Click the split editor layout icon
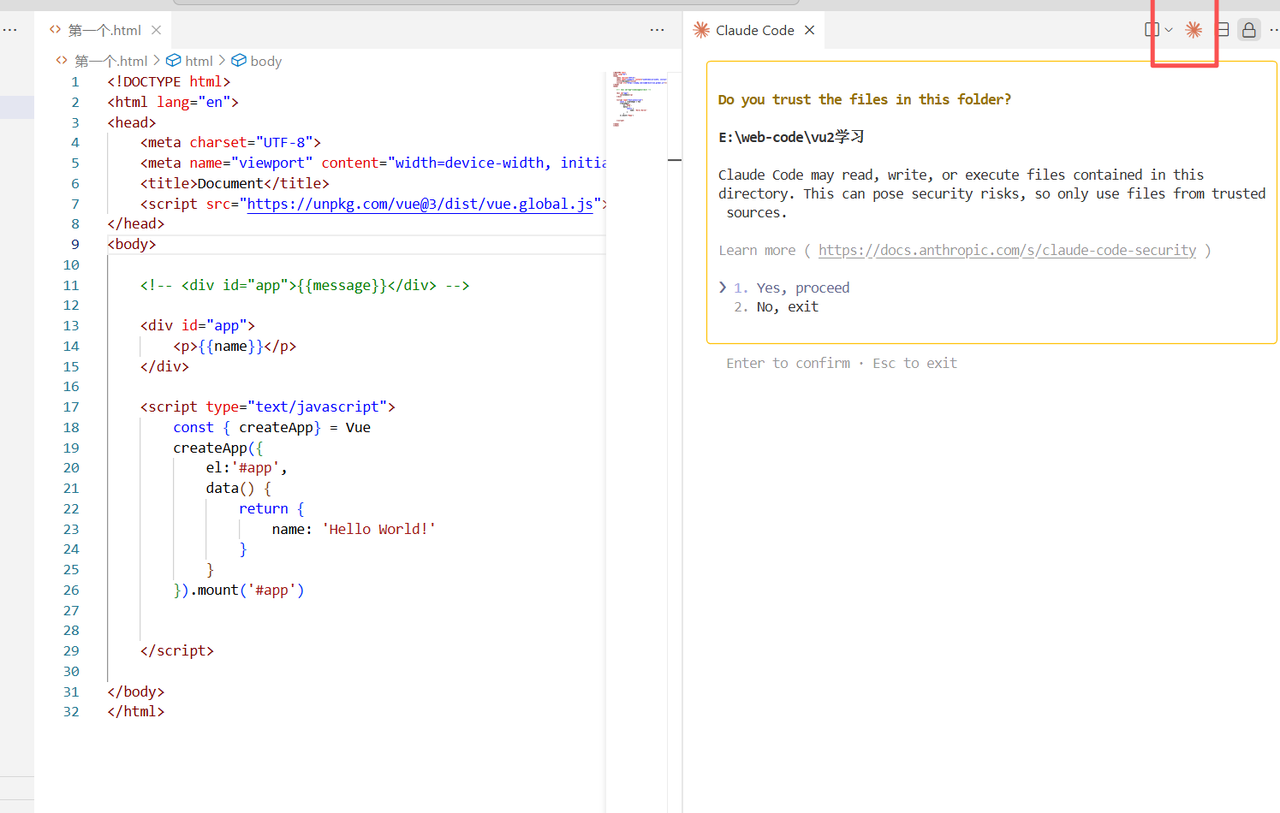Viewport: 1280px width, 813px height. [1222, 30]
